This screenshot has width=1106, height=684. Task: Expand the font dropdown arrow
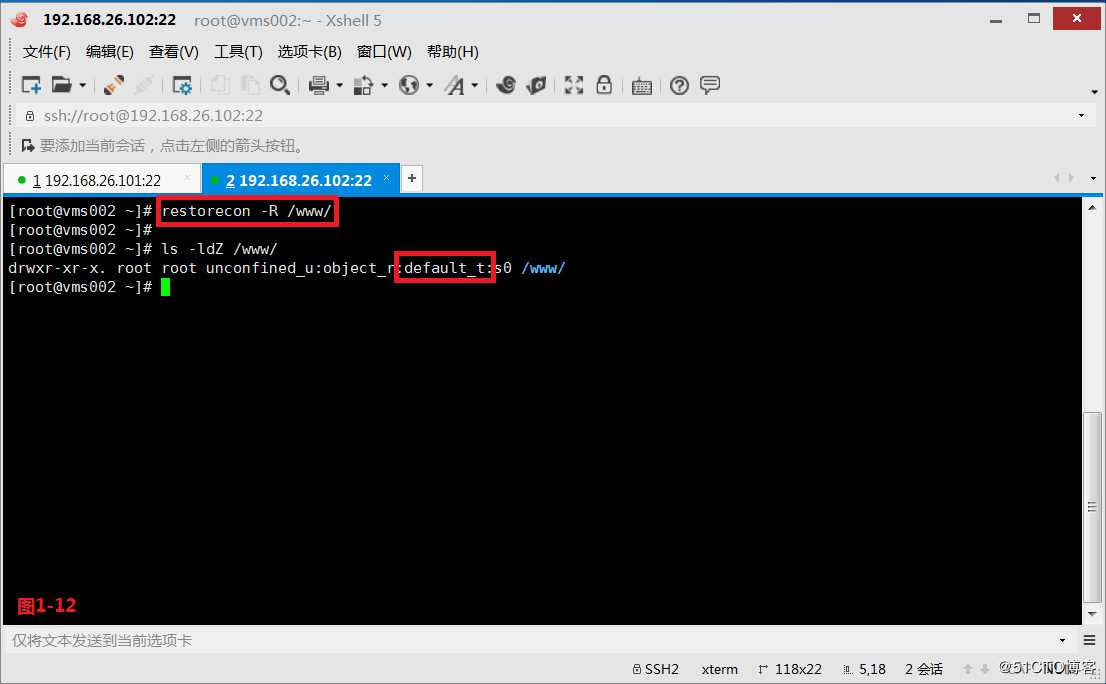[x=475, y=85]
